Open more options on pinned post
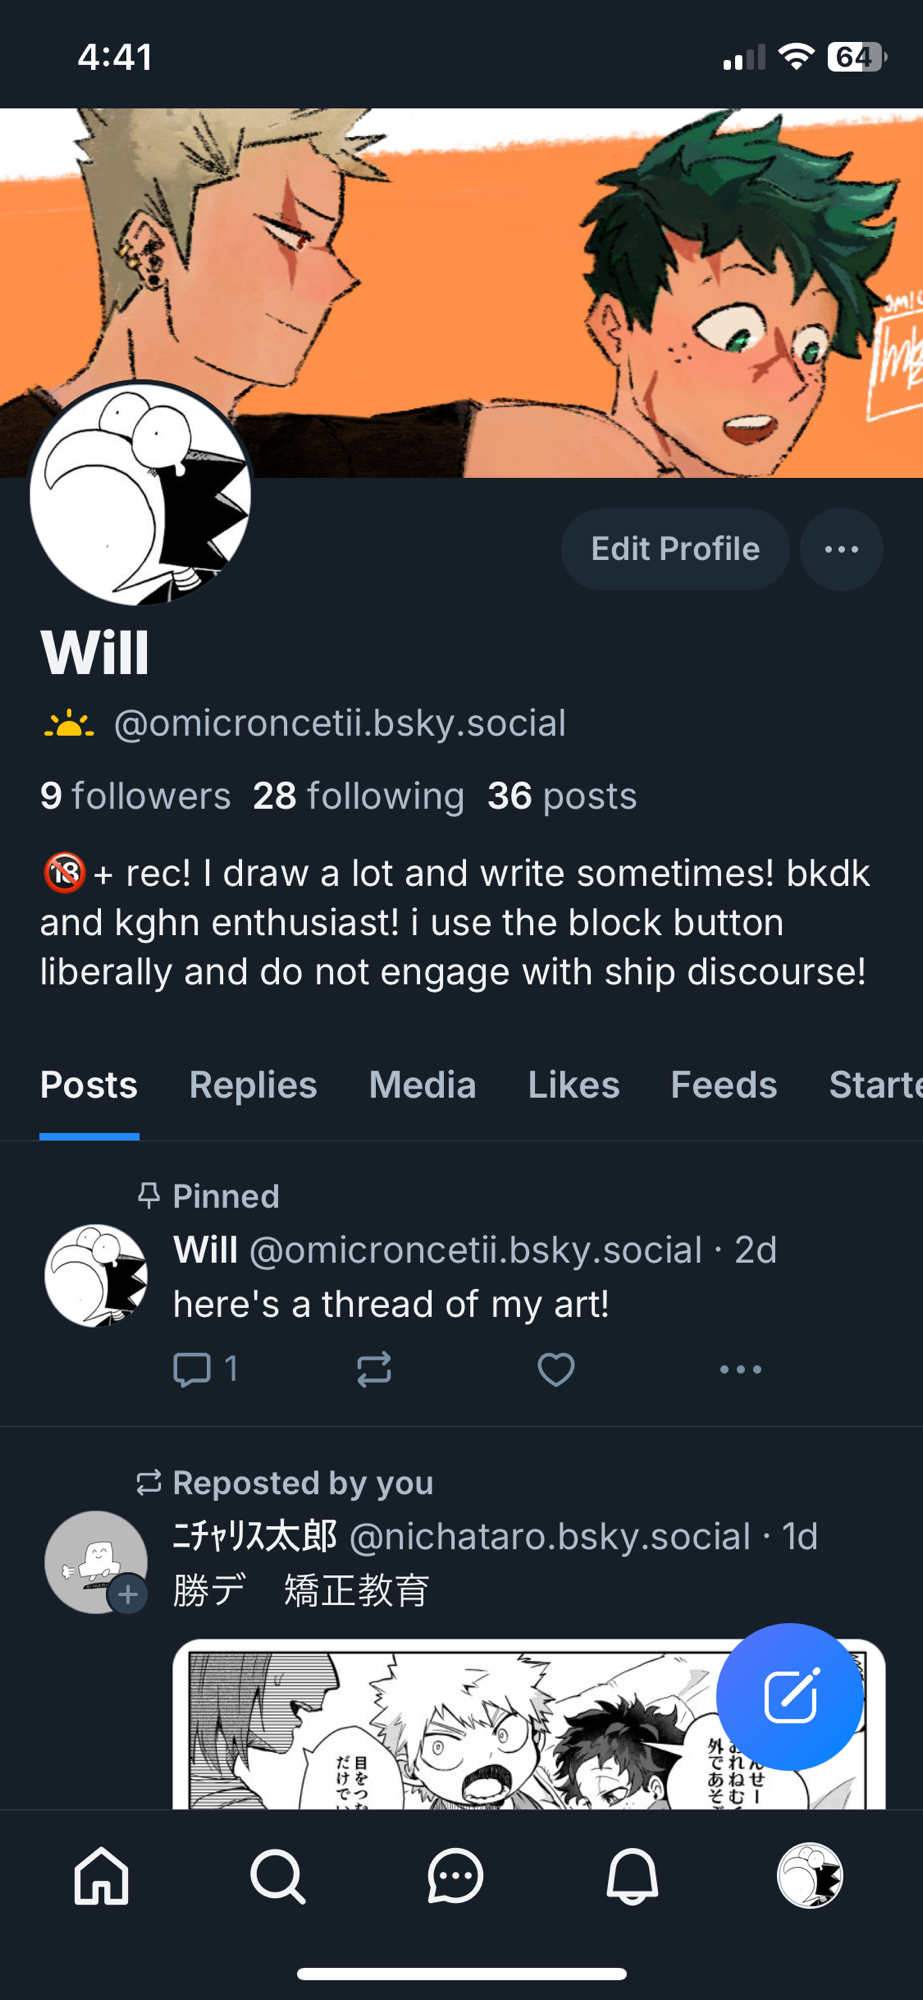The width and height of the screenshot is (923, 2000). [x=740, y=1368]
